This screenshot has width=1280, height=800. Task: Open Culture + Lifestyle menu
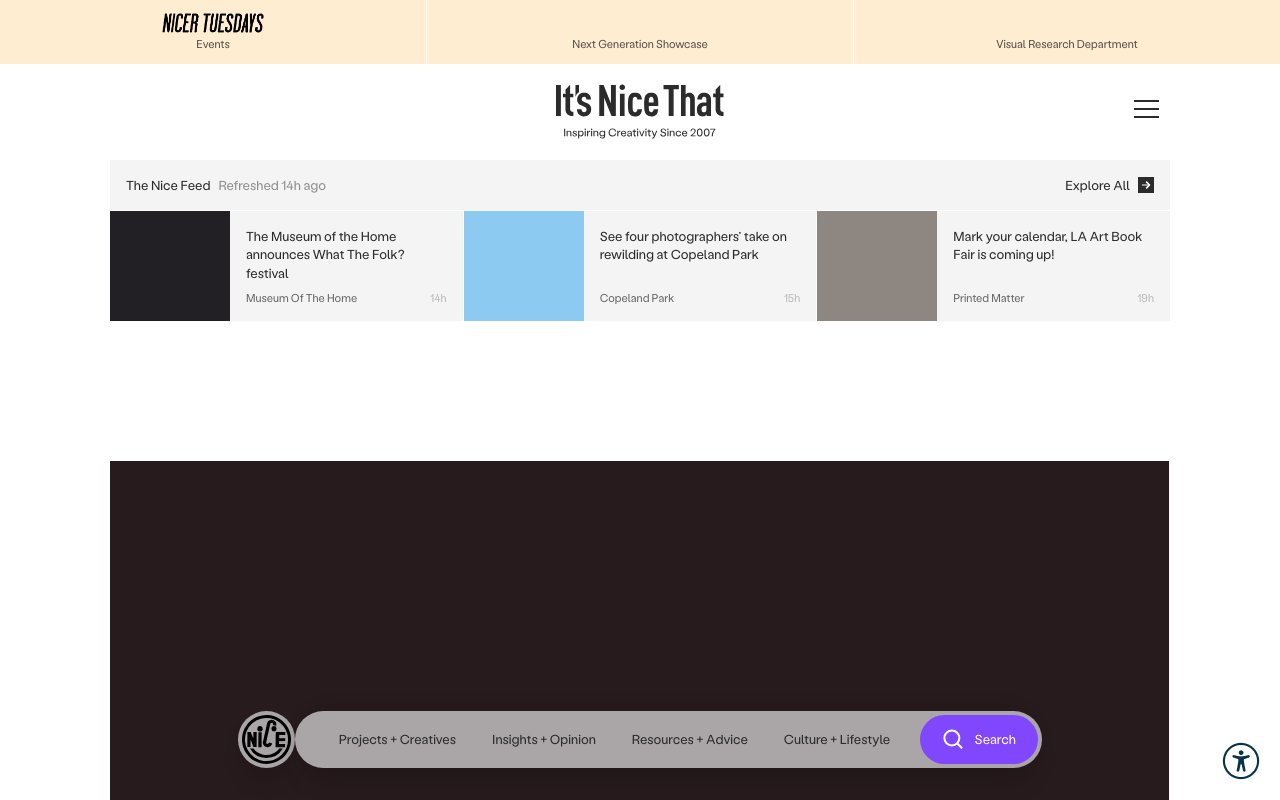pos(837,740)
